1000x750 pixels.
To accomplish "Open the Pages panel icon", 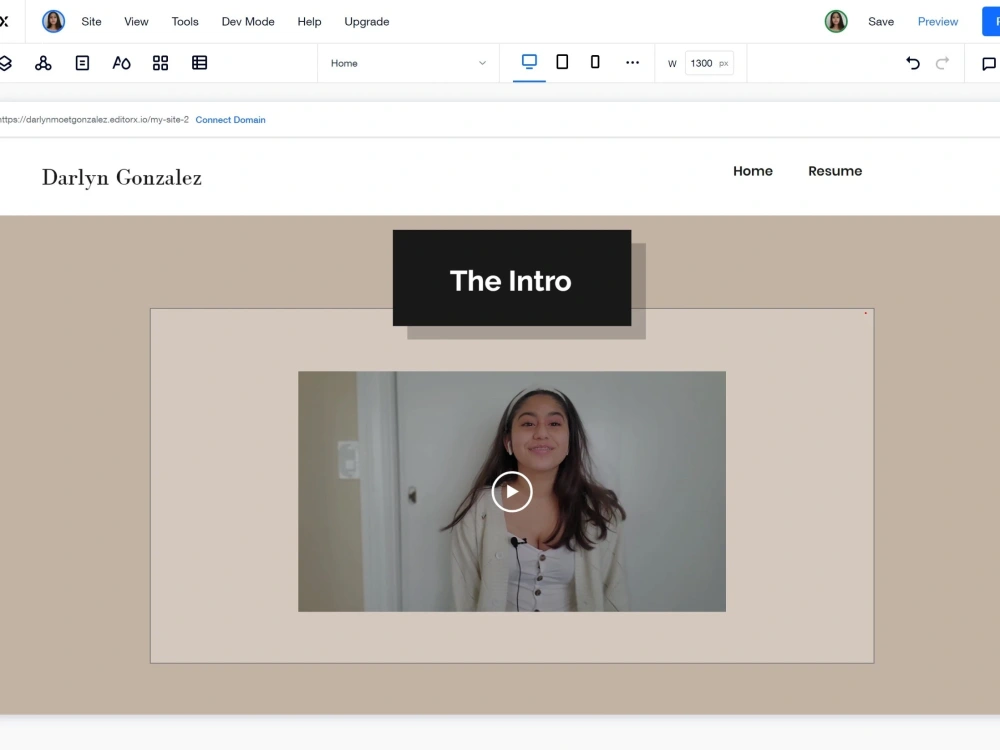I will pyautogui.click(x=82, y=63).
